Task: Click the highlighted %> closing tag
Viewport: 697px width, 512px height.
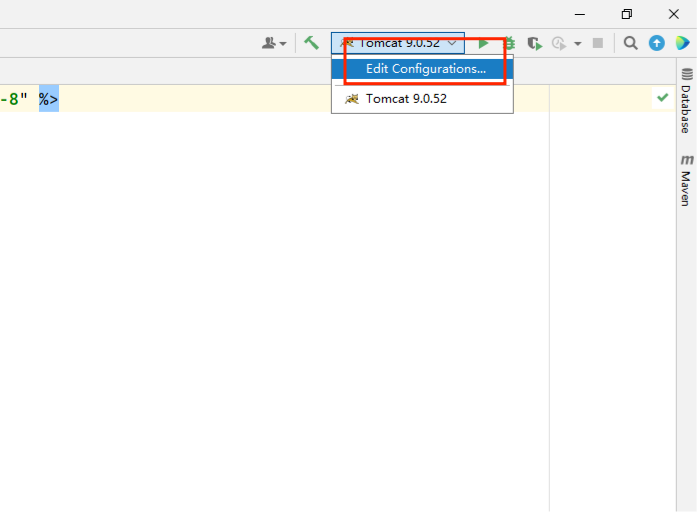Action: click(49, 99)
